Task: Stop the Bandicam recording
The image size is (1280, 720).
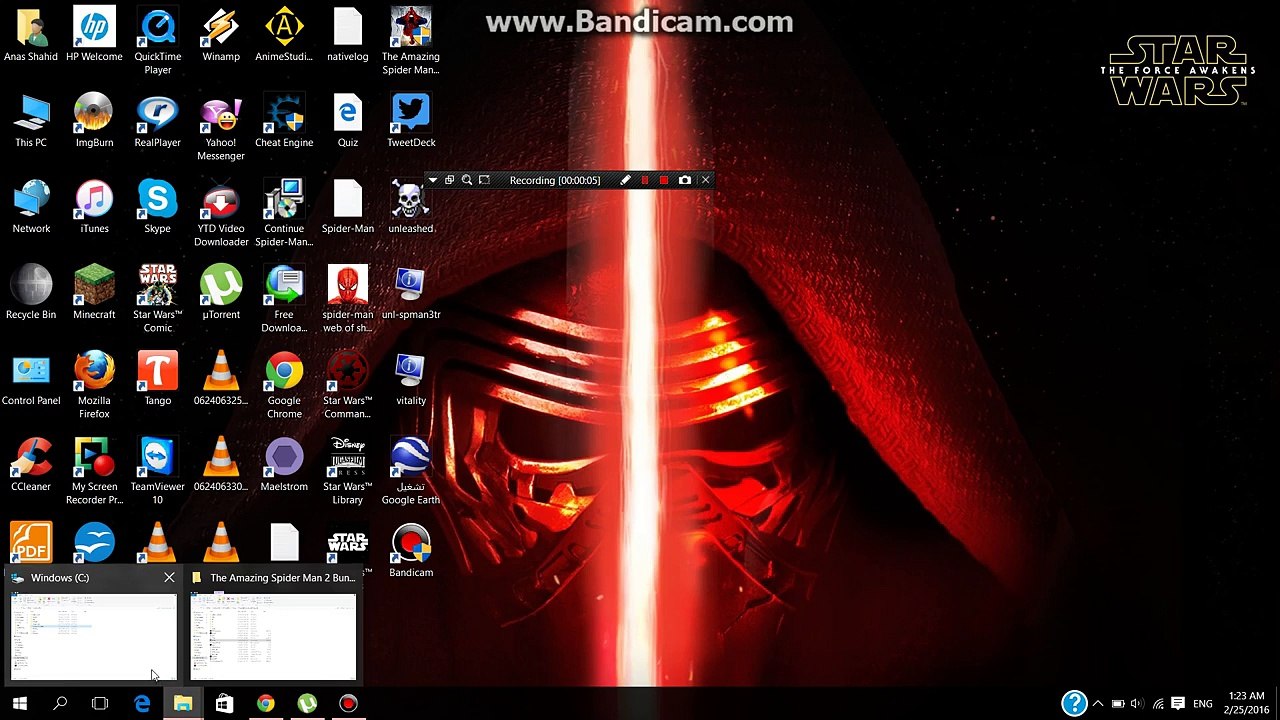Action: pyautogui.click(x=664, y=180)
